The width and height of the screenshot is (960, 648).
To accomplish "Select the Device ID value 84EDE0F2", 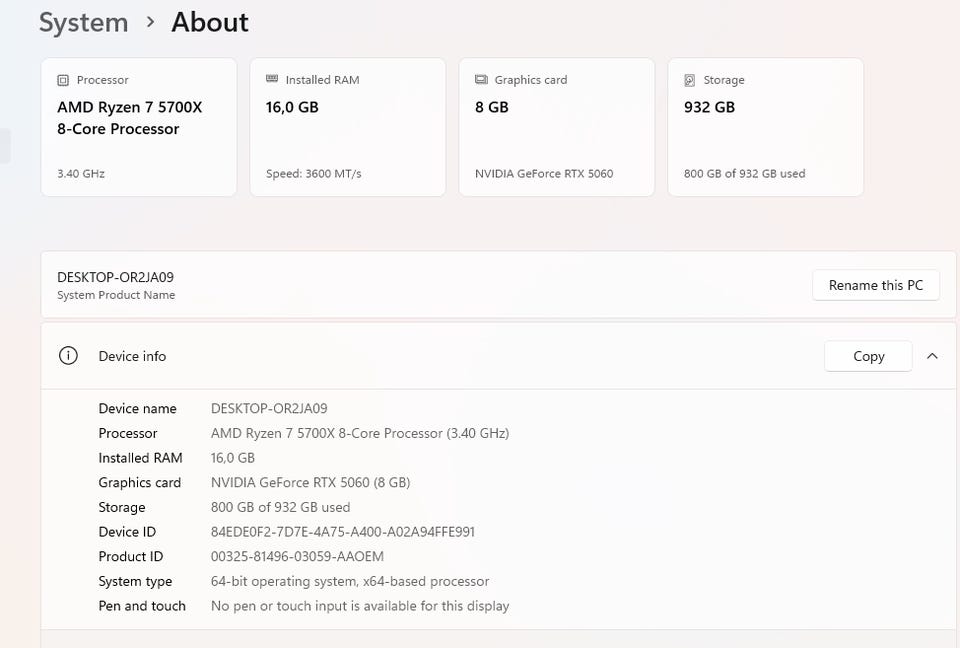I will point(343,532).
